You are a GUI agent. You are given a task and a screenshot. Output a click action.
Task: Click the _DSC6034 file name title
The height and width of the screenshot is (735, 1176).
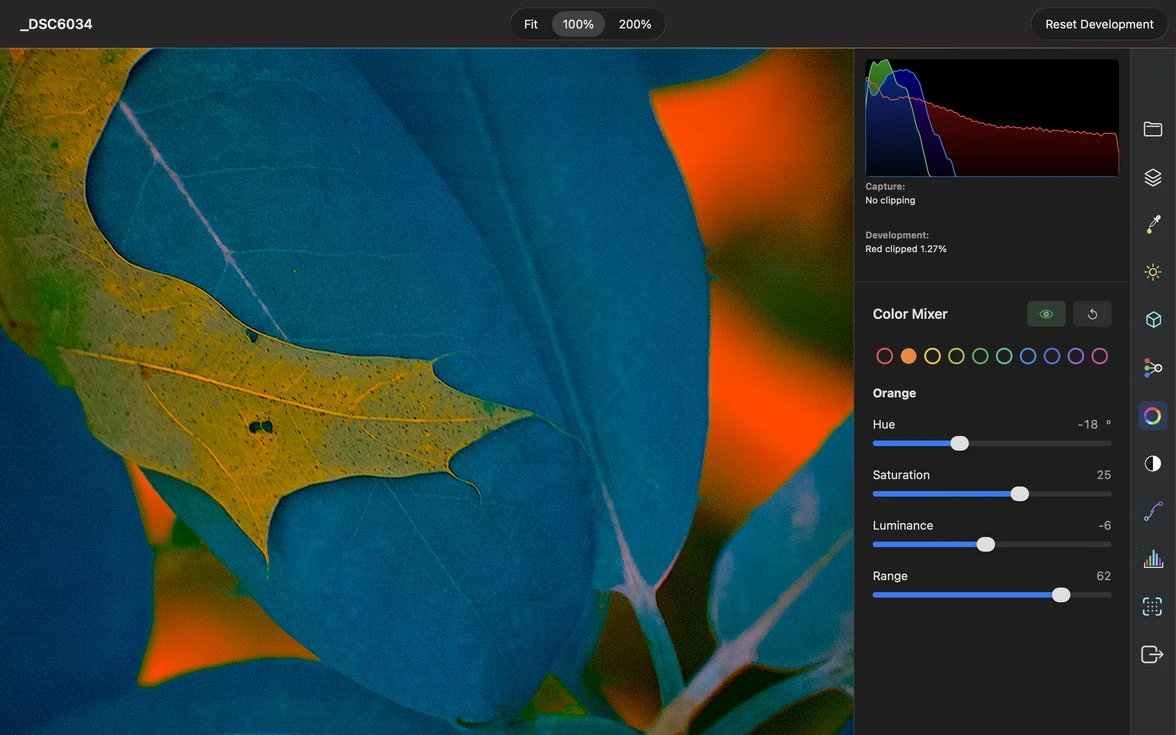pos(56,24)
